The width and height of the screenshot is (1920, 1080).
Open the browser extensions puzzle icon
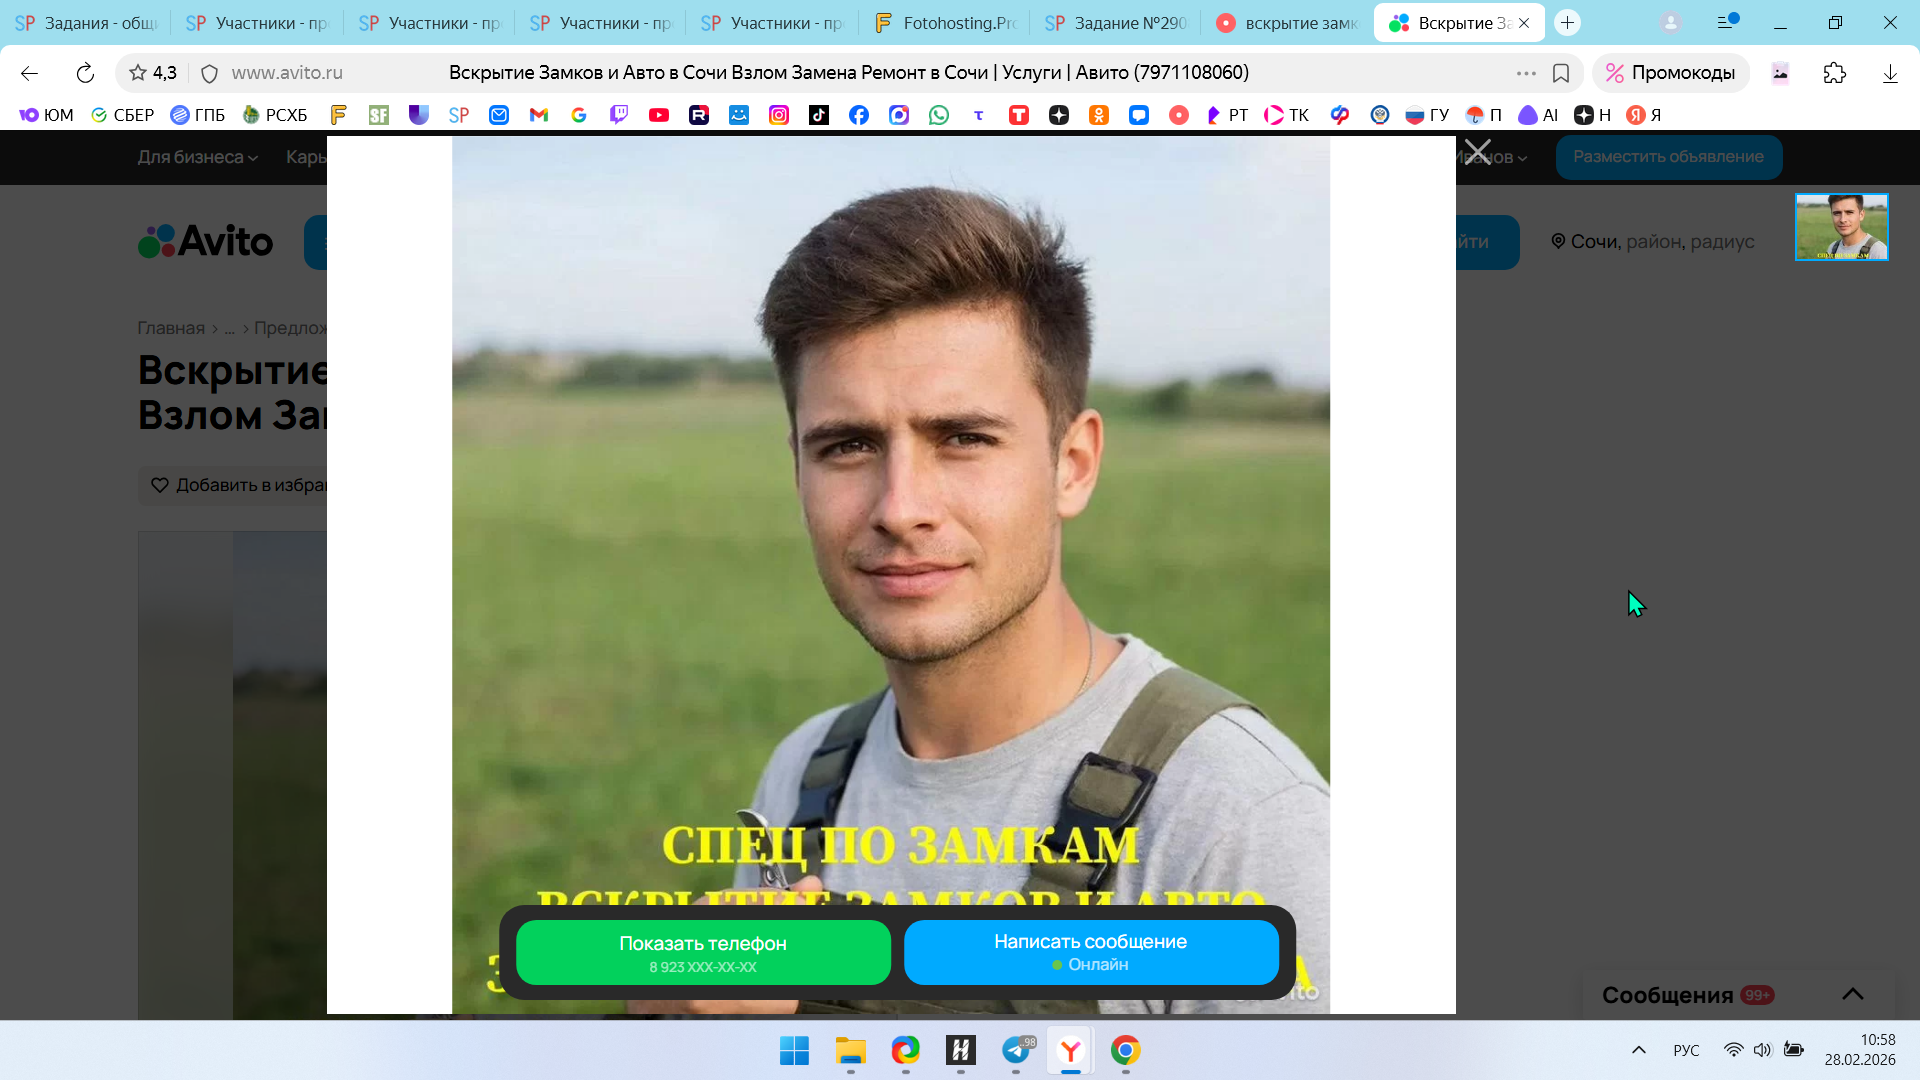pos(1834,73)
